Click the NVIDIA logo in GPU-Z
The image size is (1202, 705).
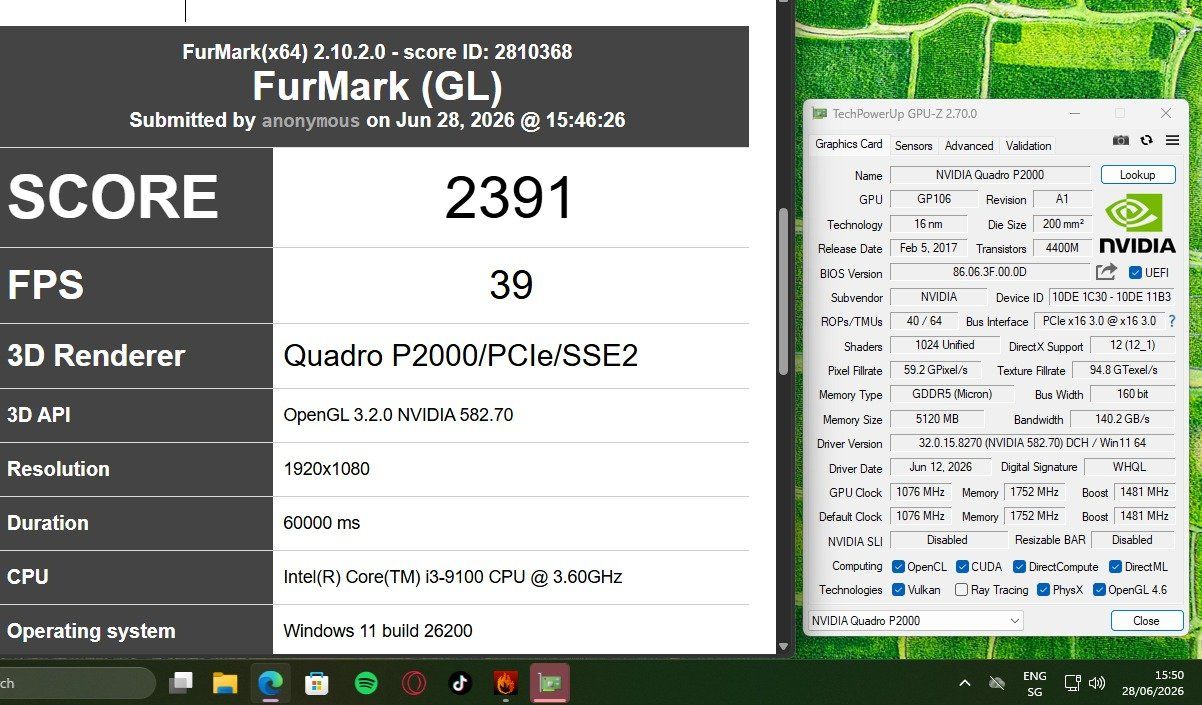[1137, 223]
